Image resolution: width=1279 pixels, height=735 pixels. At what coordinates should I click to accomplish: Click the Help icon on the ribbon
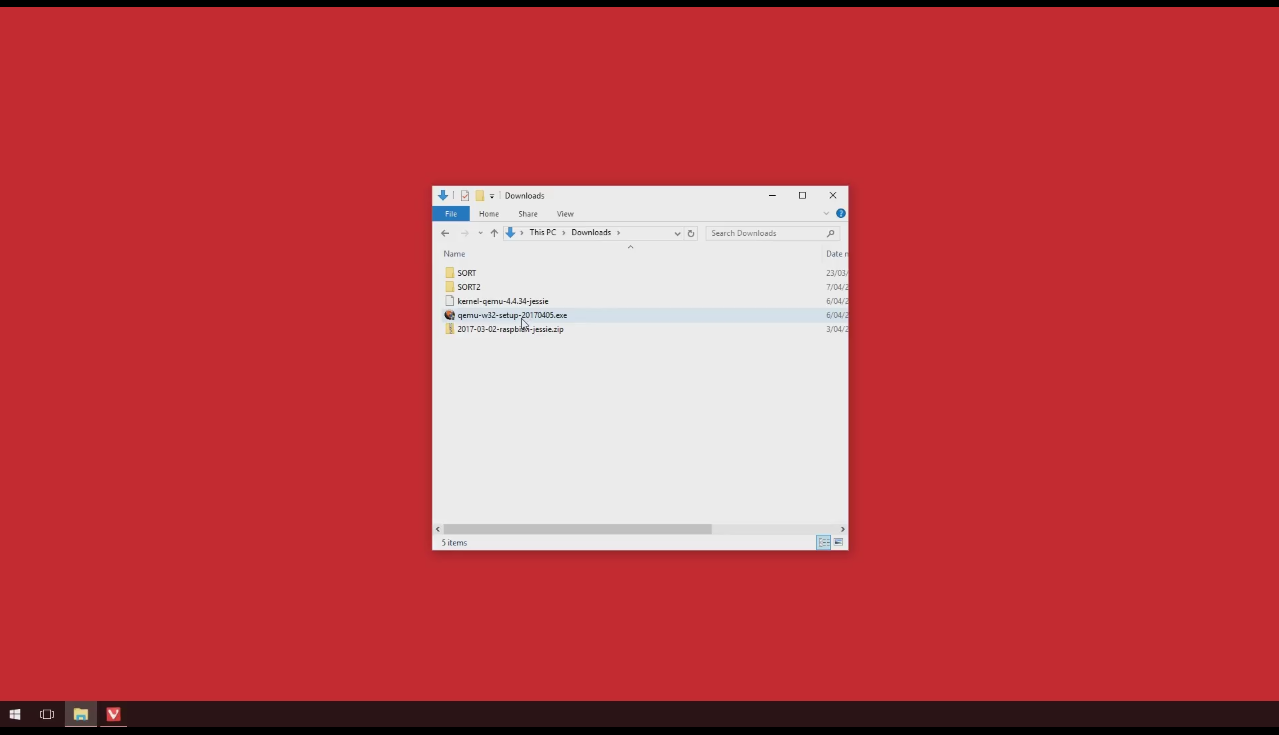(840, 213)
